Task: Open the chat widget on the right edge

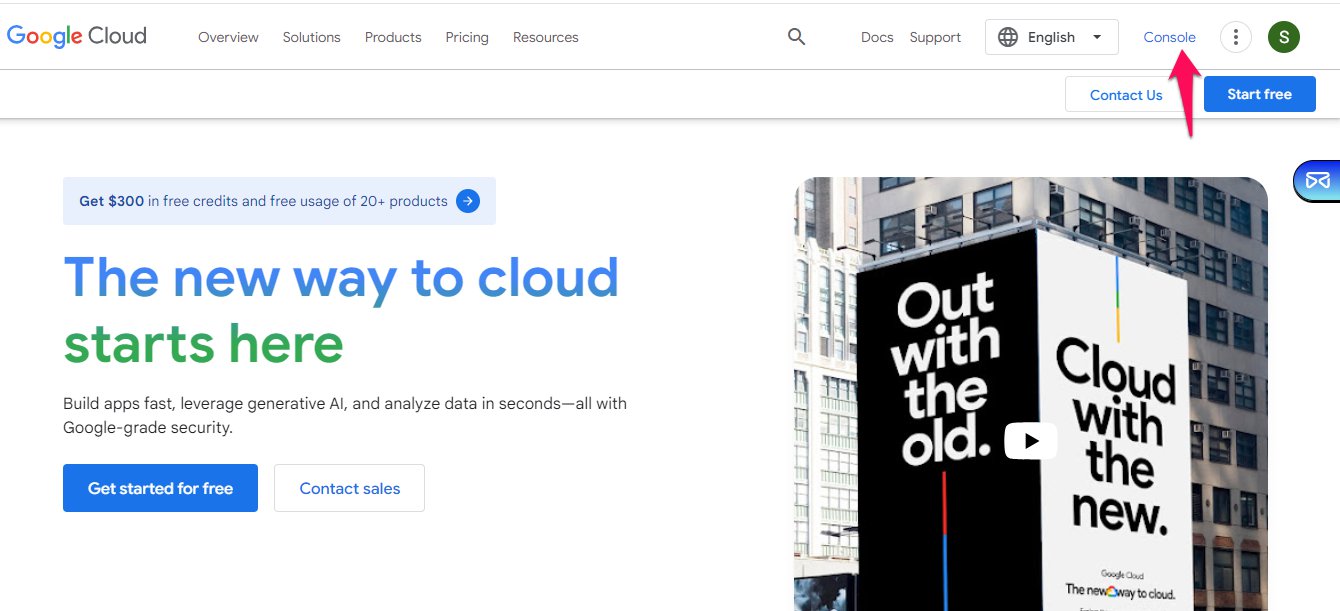Action: (x=1319, y=181)
